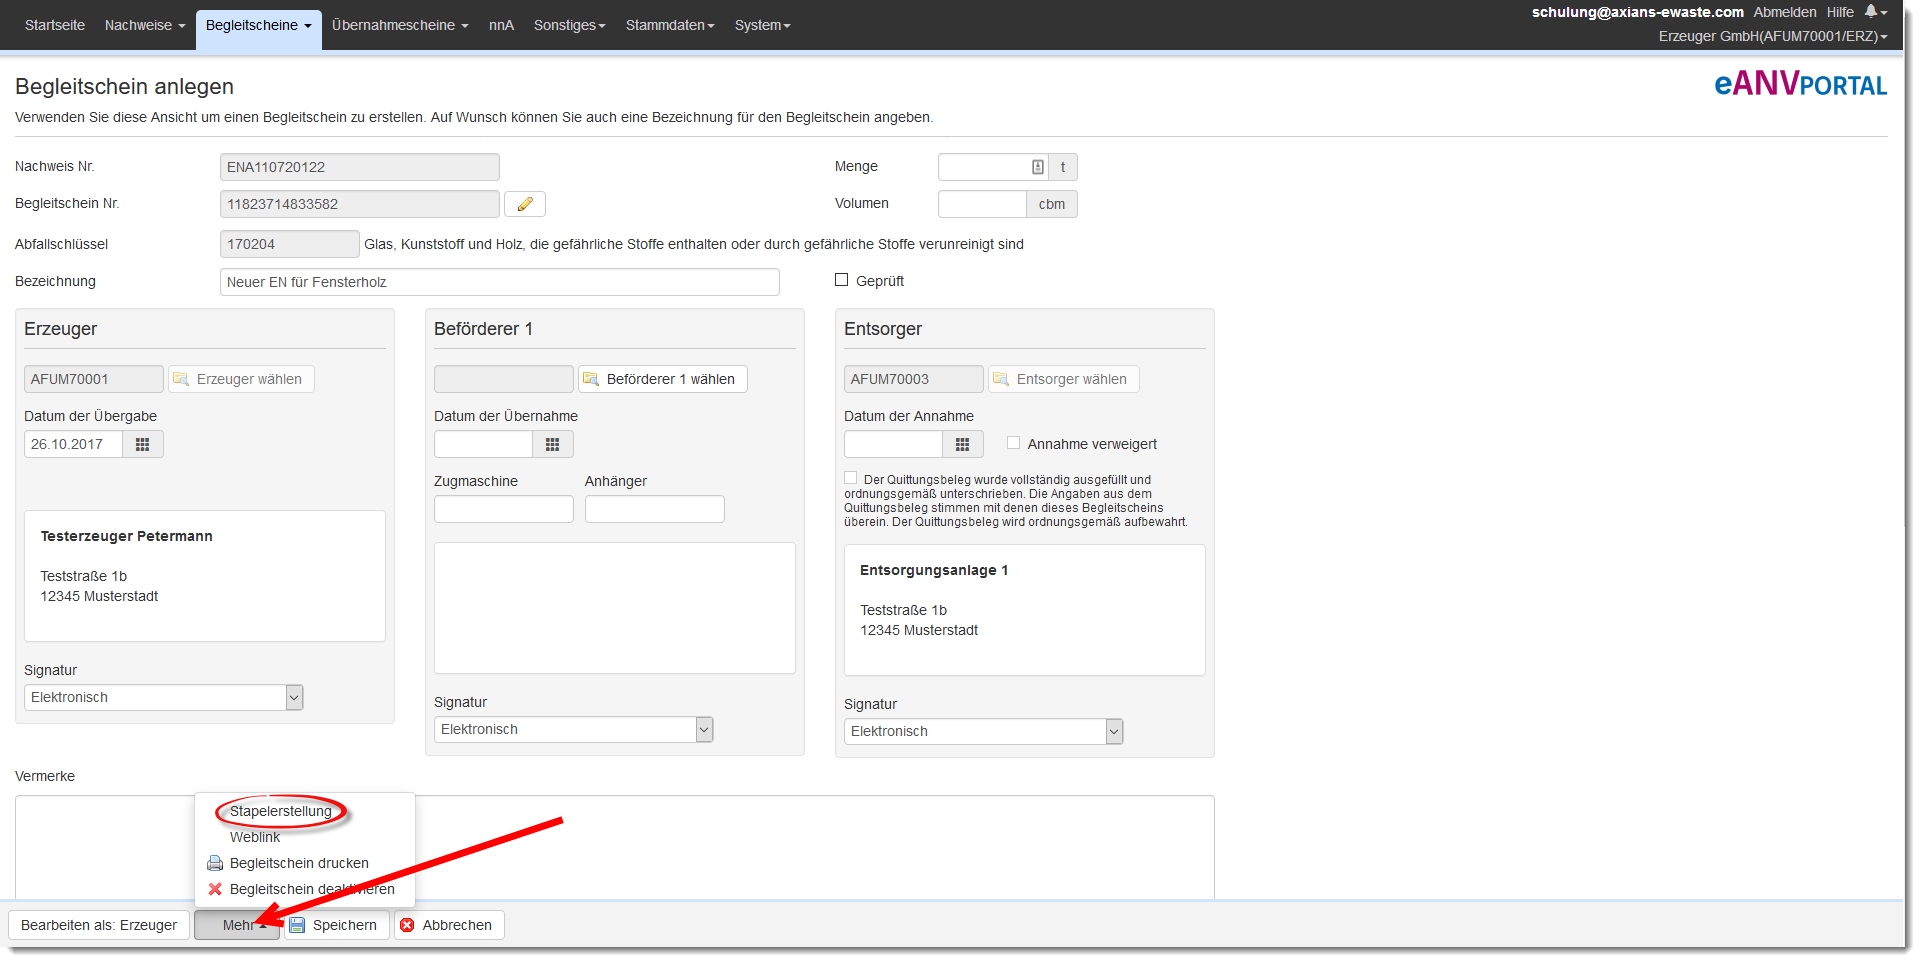
Task: Go to Startseite
Action: tap(55, 25)
